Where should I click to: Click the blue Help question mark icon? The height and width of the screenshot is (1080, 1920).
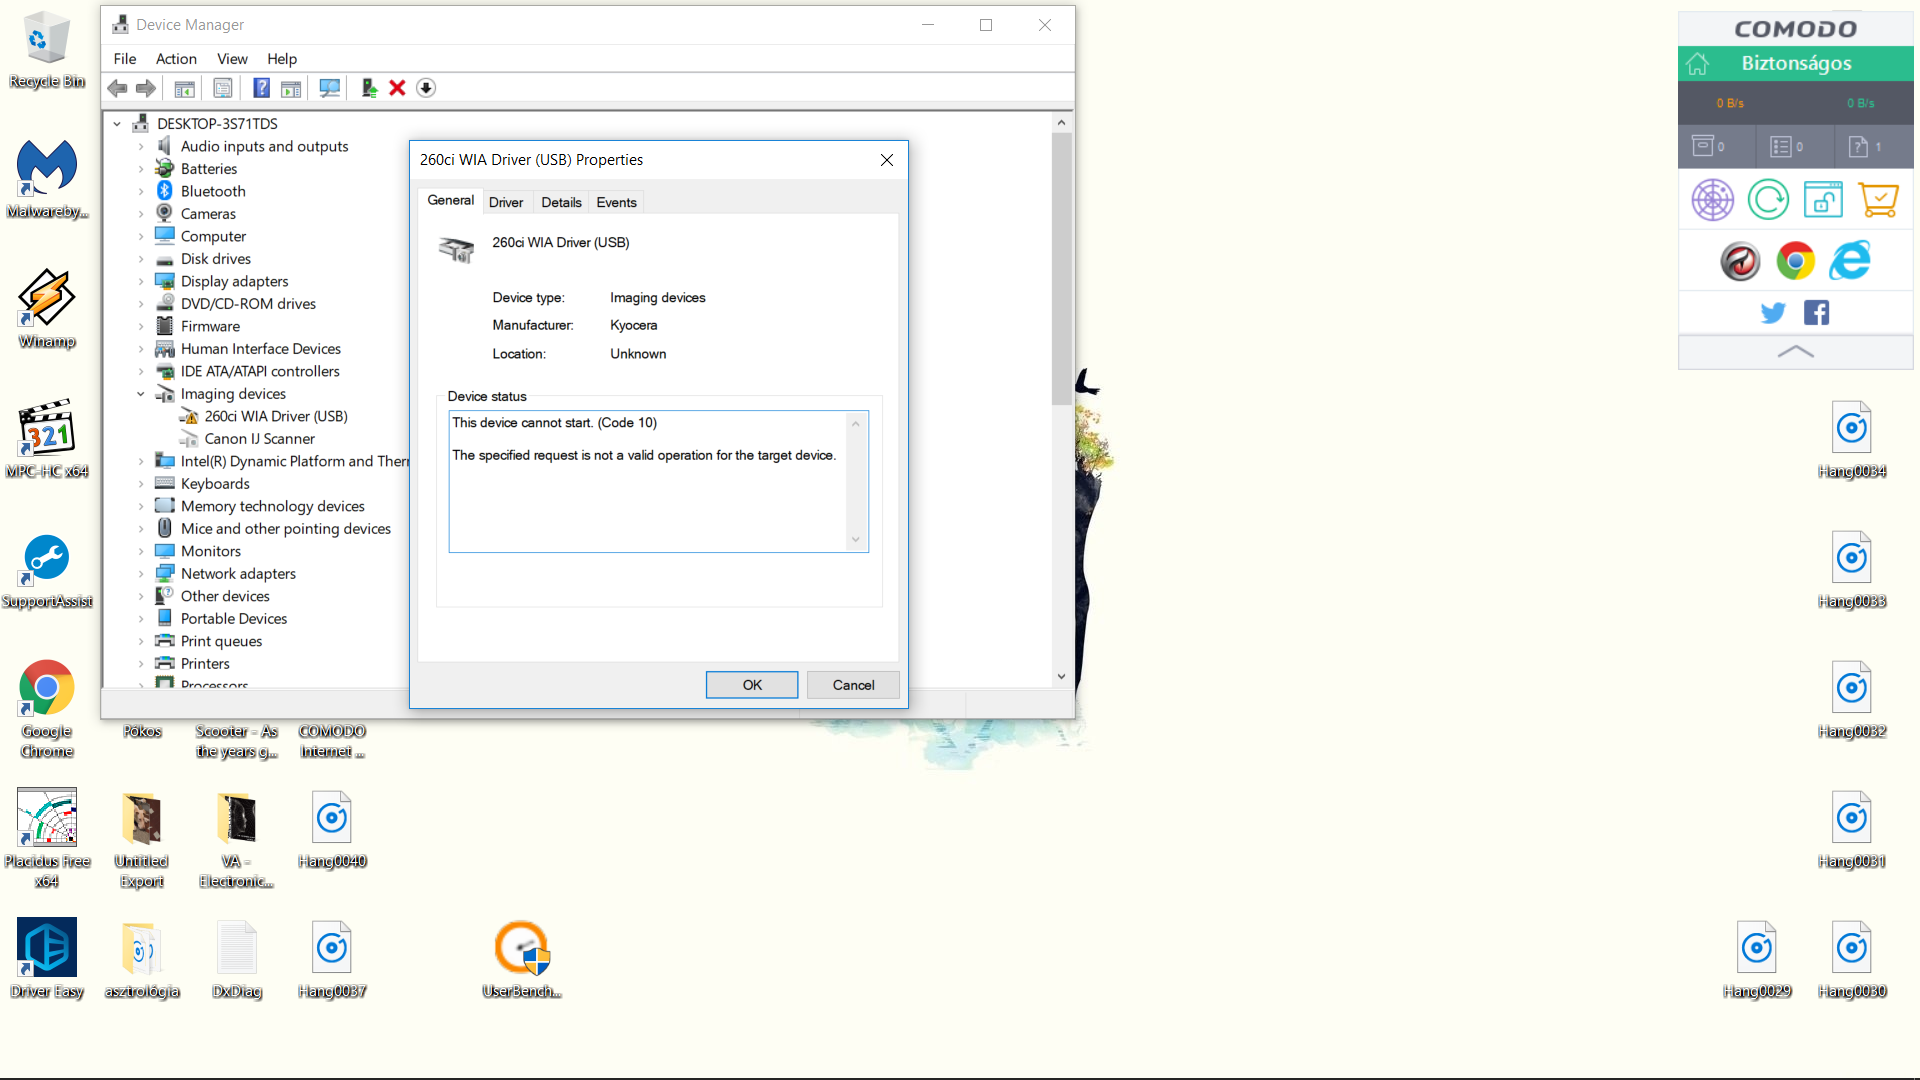point(261,88)
